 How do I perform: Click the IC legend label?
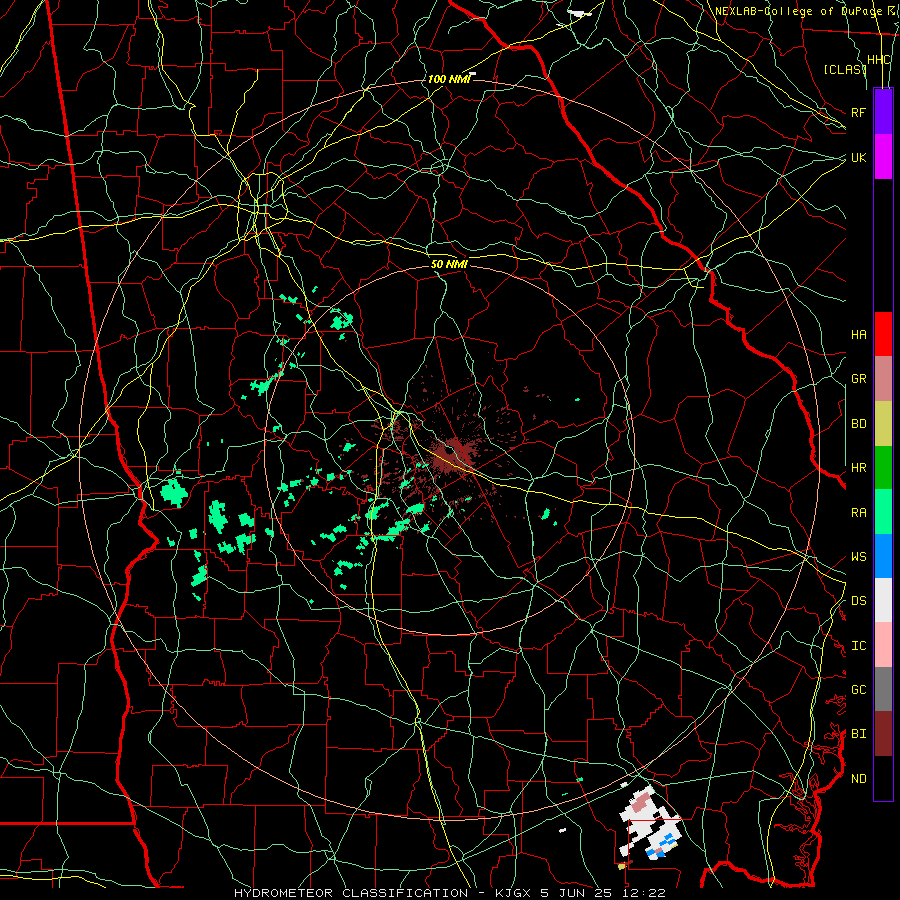858,646
